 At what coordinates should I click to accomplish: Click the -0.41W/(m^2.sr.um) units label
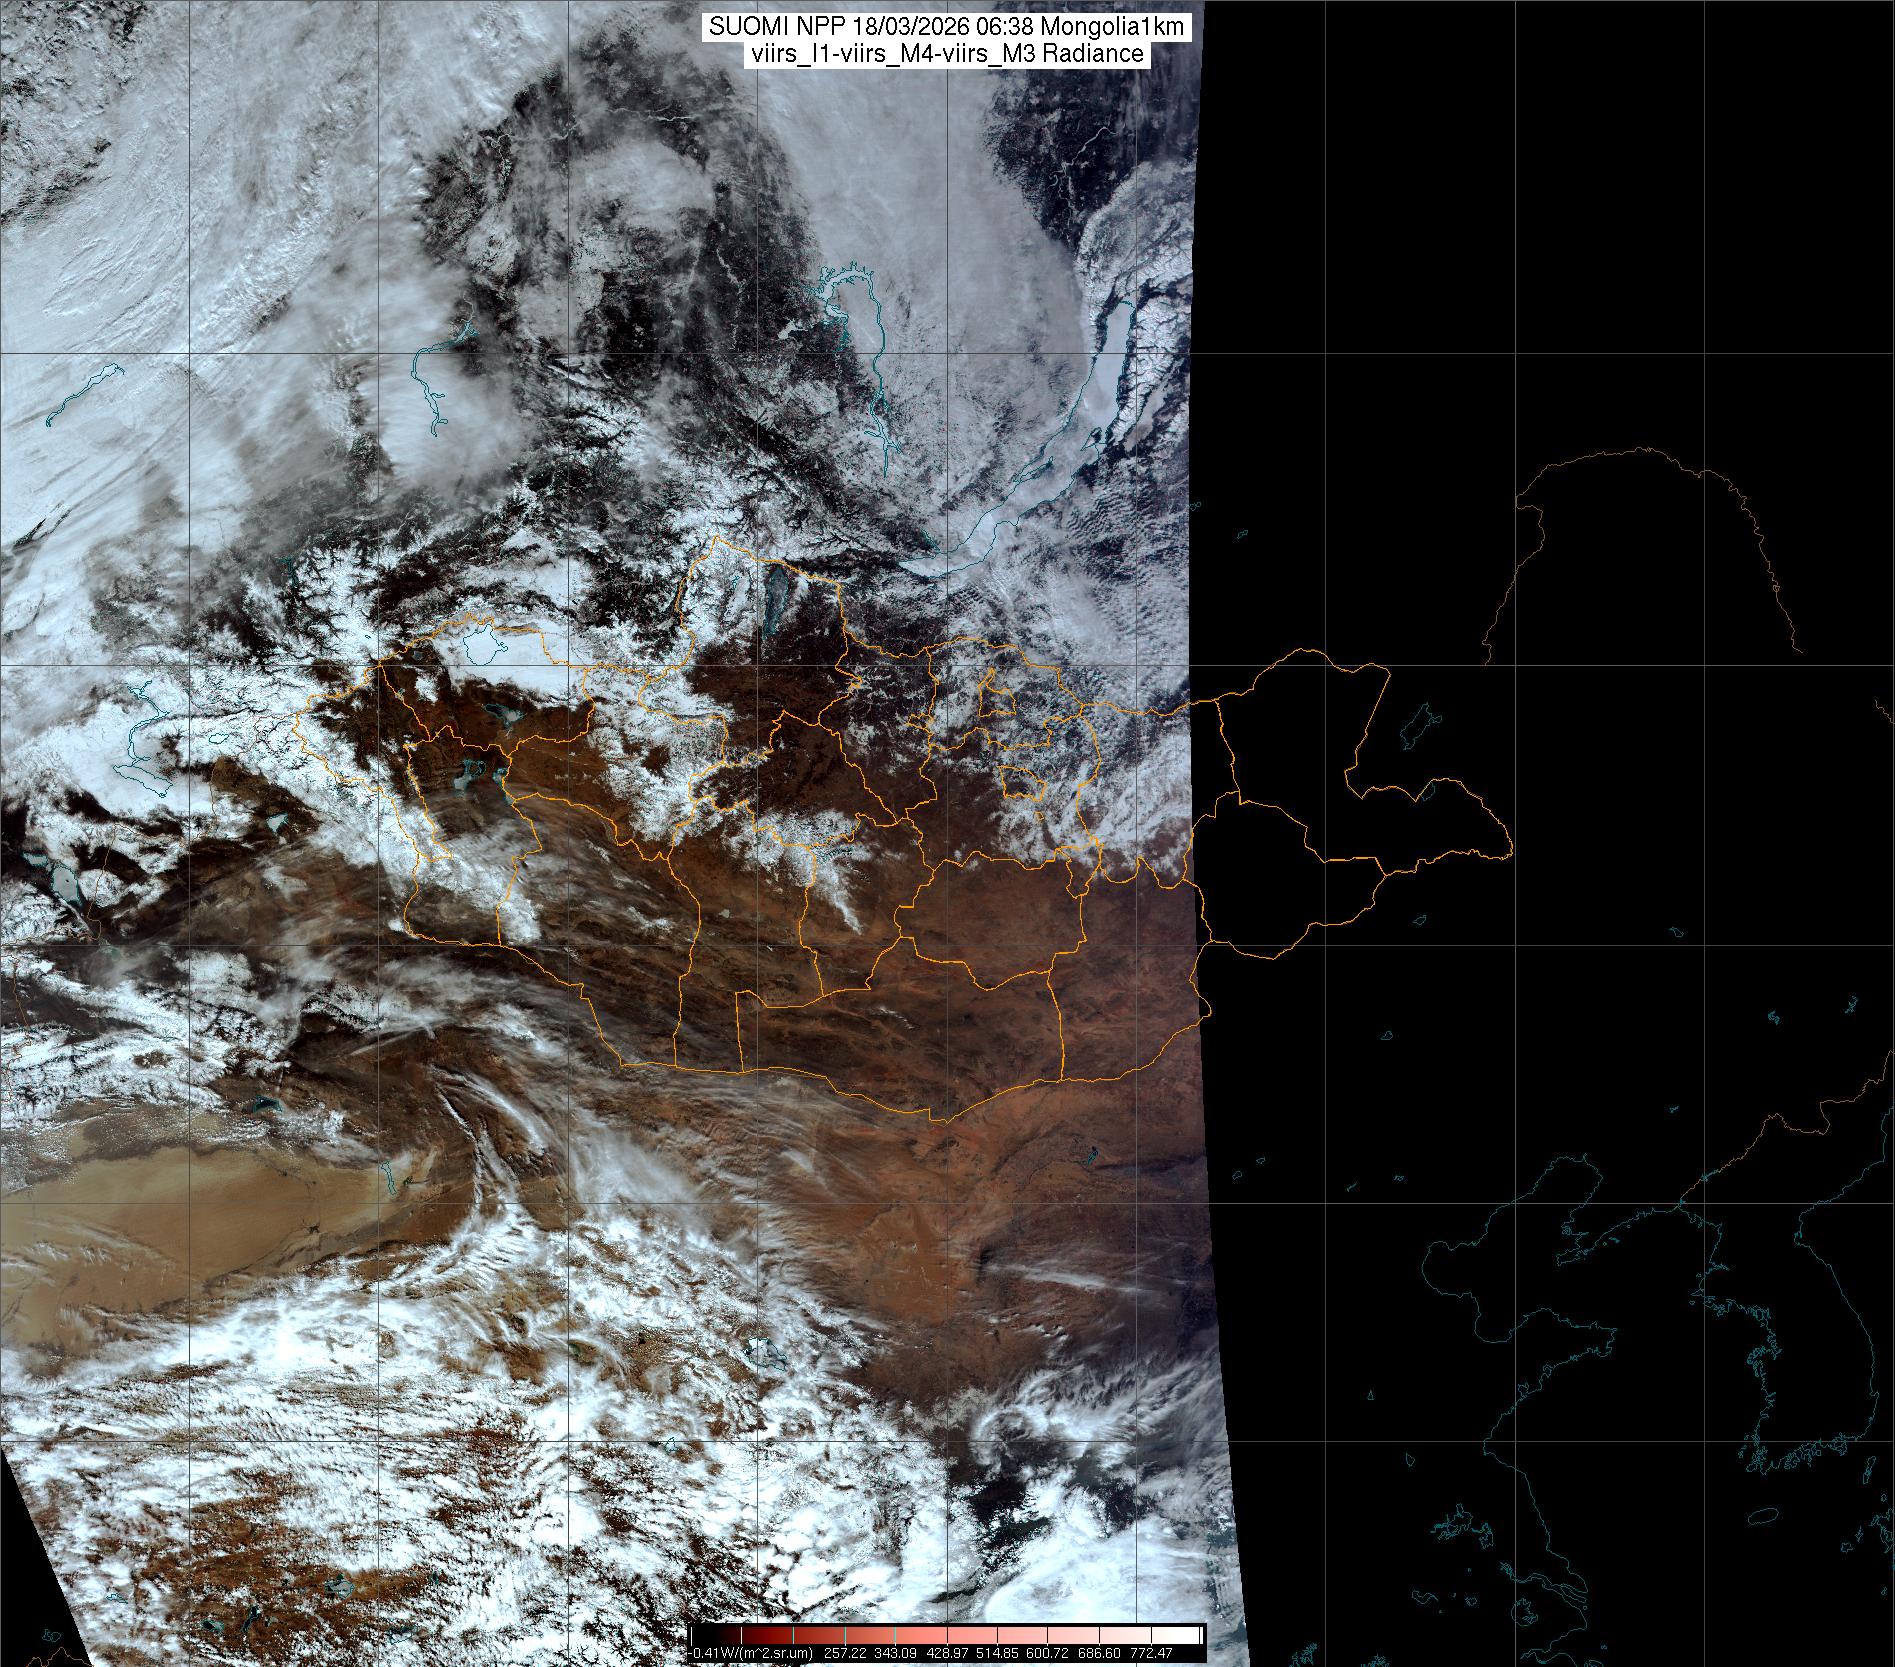click(x=752, y=1653)
